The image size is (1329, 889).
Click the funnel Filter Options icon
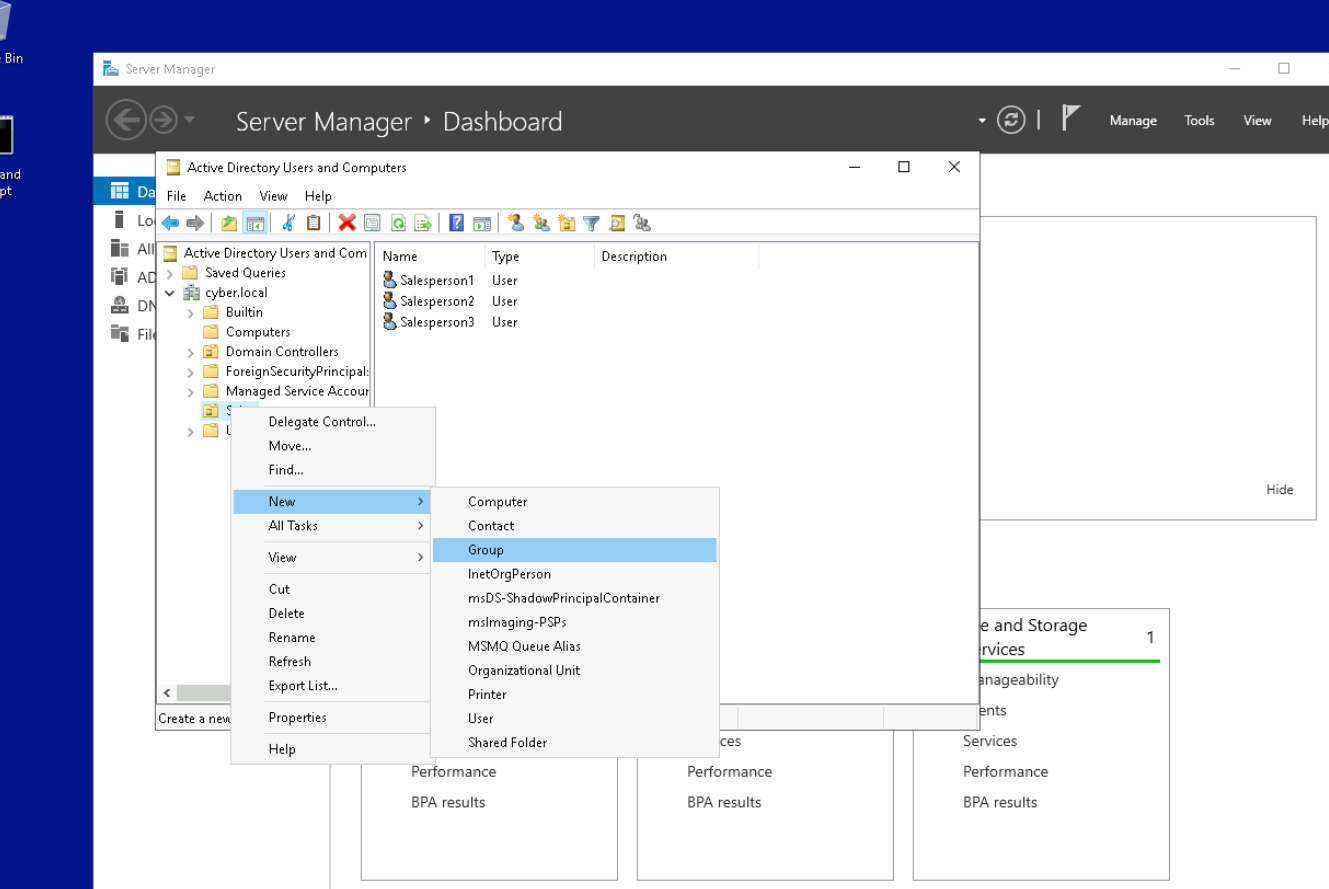coord(591,223)
